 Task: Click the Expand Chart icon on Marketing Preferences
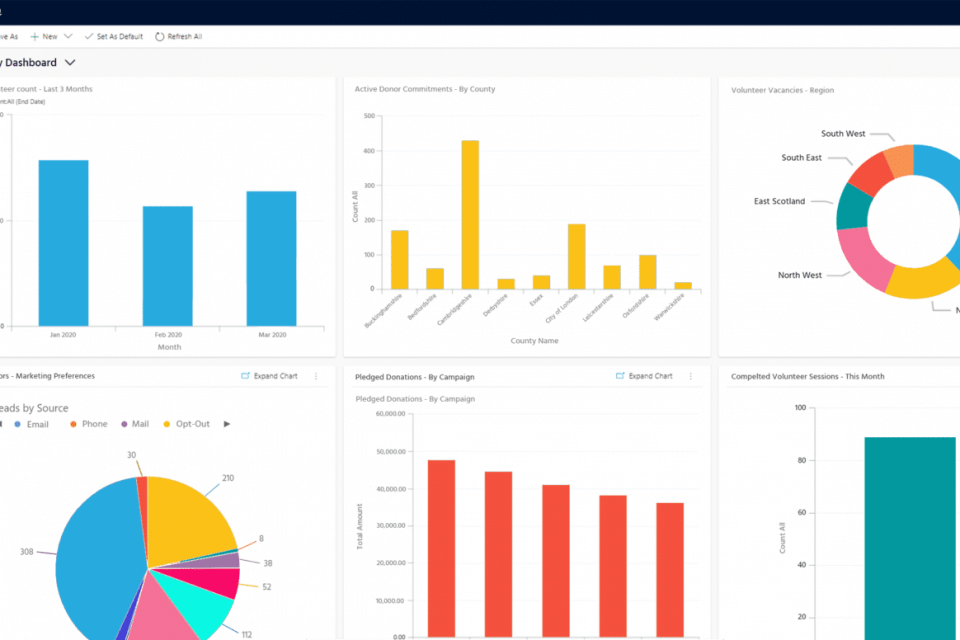(x=246, y=376)
